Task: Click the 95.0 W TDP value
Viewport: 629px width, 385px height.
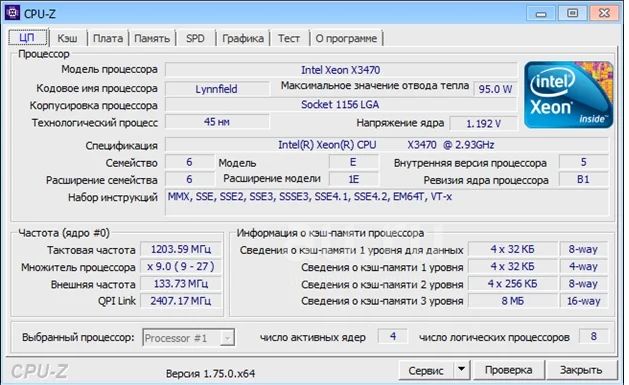Action: pyautogui.click(x=495, y=89)
